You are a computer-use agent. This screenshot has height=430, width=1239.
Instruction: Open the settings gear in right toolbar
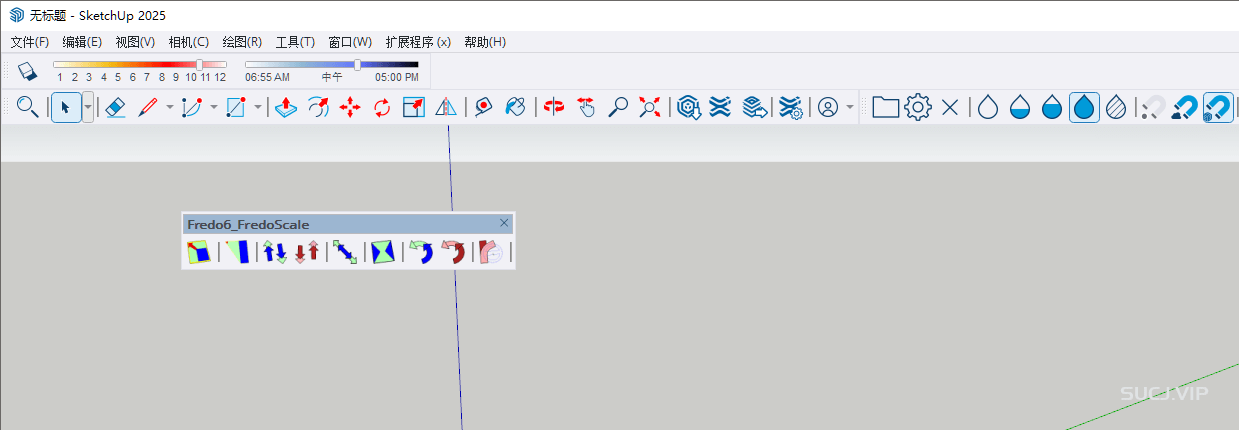(x=918, y=107)
